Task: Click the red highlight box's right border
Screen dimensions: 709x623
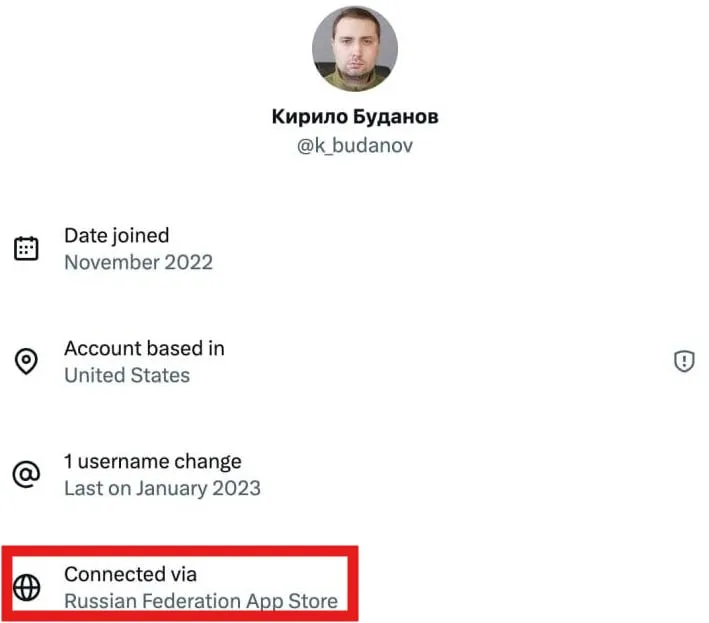Action: (355, 584)
